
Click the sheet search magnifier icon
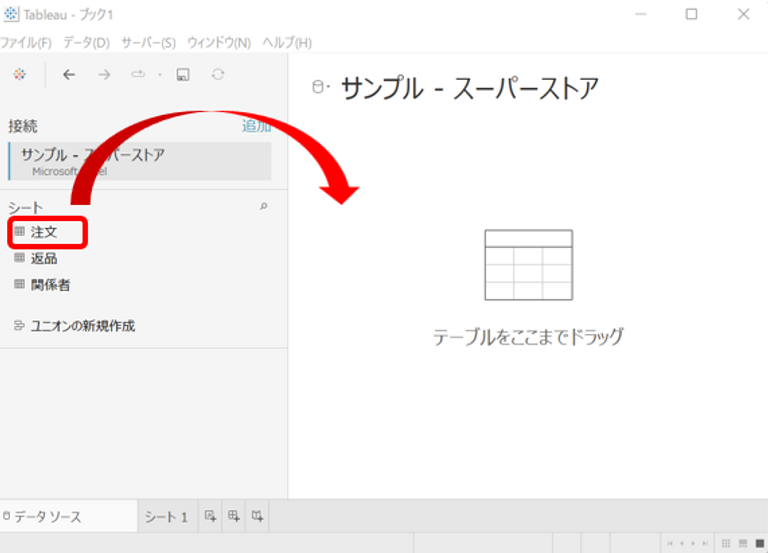tap(264, 206)
